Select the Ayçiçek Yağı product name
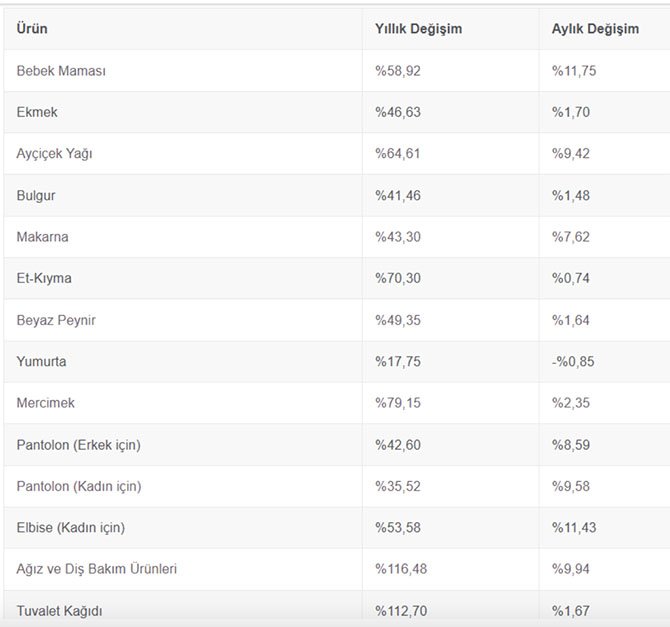Image resolution: width=670 pixels, height=627 pixels. [55, 154]
